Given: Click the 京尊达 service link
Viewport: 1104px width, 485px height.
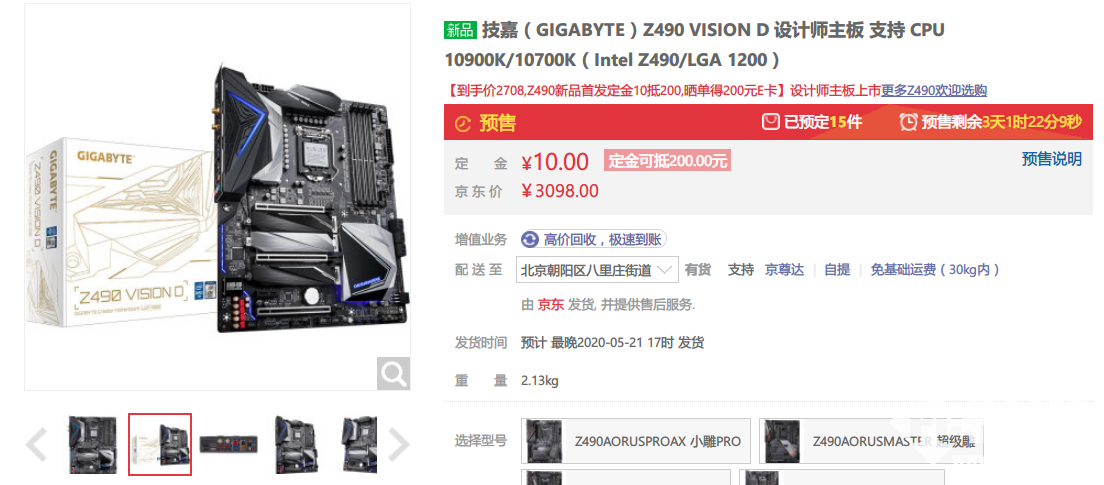Looking at the screenshot, I should click(x=784, y=270).
